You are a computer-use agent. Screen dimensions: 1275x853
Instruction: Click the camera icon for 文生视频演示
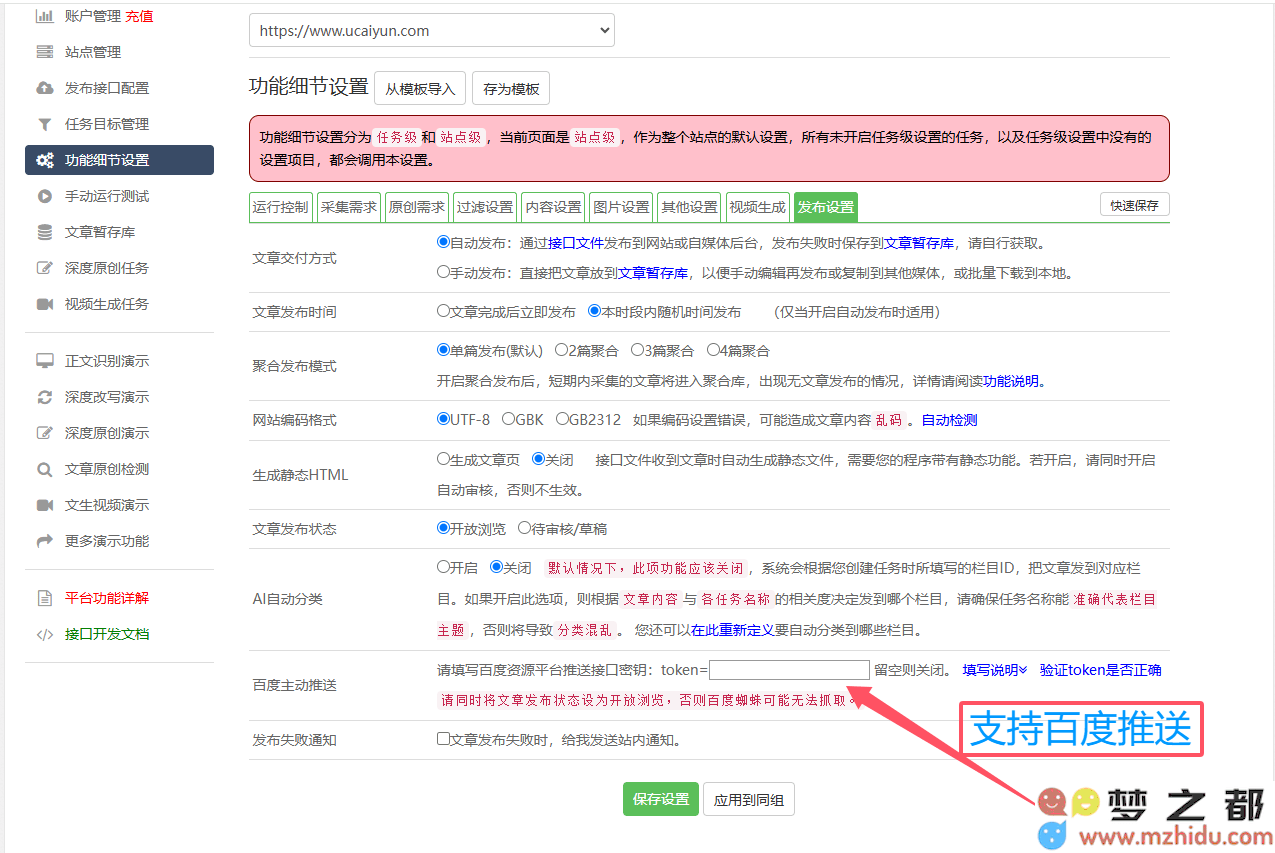click(x=45, y=505)
